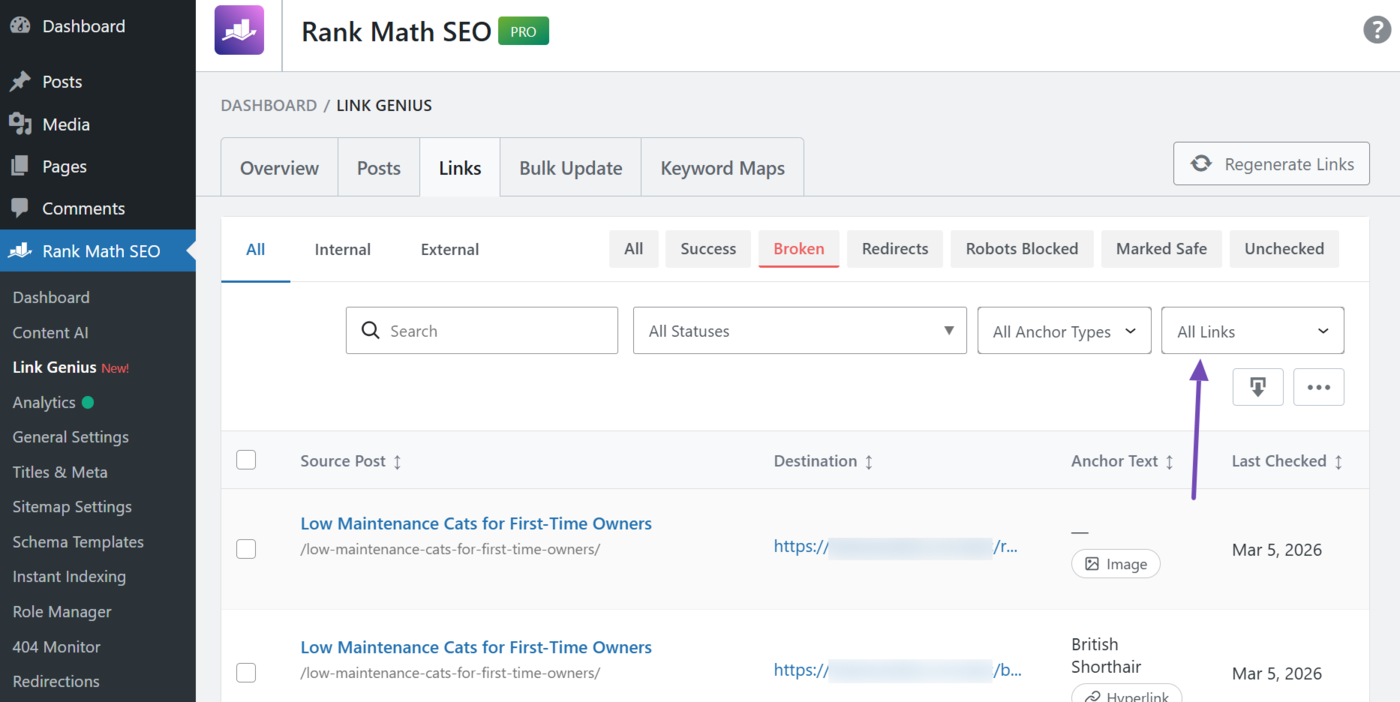The image size is (1400, 702).
Task: Open first Low Maintenance Cats post link
Action: coord(476,524)
